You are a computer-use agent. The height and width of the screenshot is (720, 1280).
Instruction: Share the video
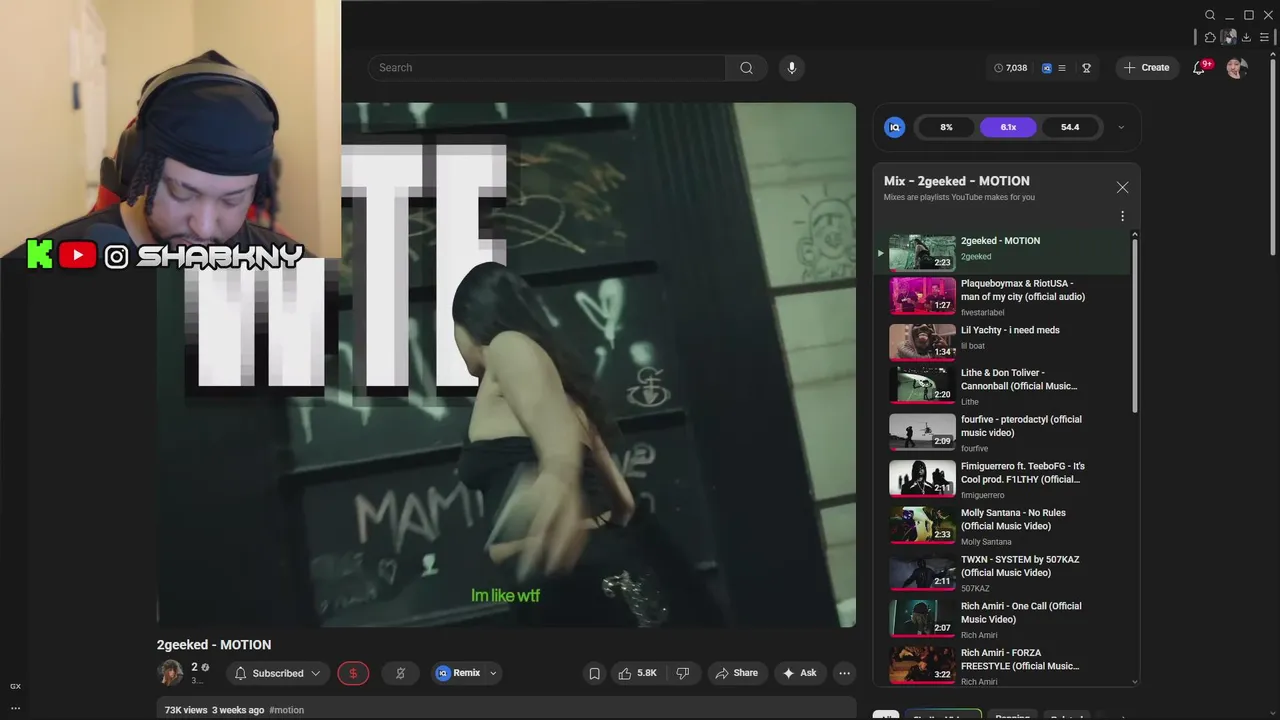pyautogui.click(x=737, y=673)
